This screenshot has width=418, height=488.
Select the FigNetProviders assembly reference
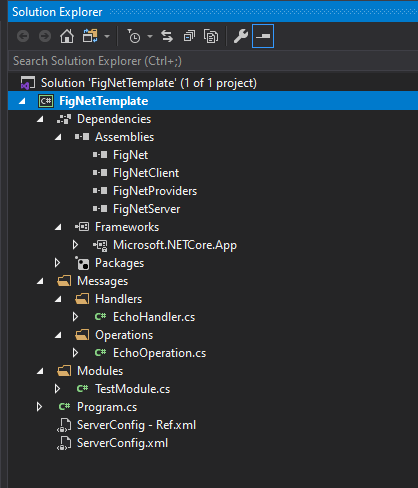point(155,191)
